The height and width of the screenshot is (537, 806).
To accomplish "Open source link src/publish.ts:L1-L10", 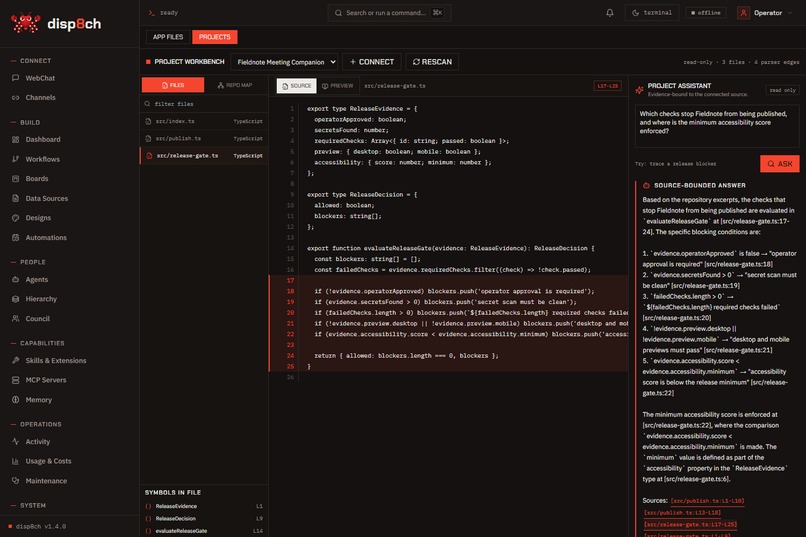I will pyautogui.click(x=707, y=501).
